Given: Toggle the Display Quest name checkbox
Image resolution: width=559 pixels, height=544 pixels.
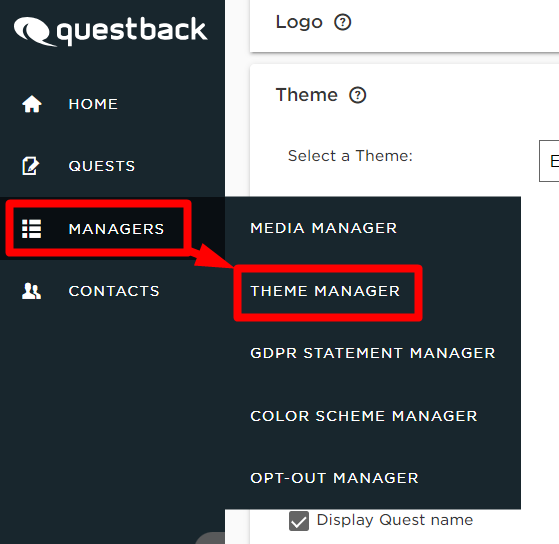Looking at the screenshot, I should (299, 521).
